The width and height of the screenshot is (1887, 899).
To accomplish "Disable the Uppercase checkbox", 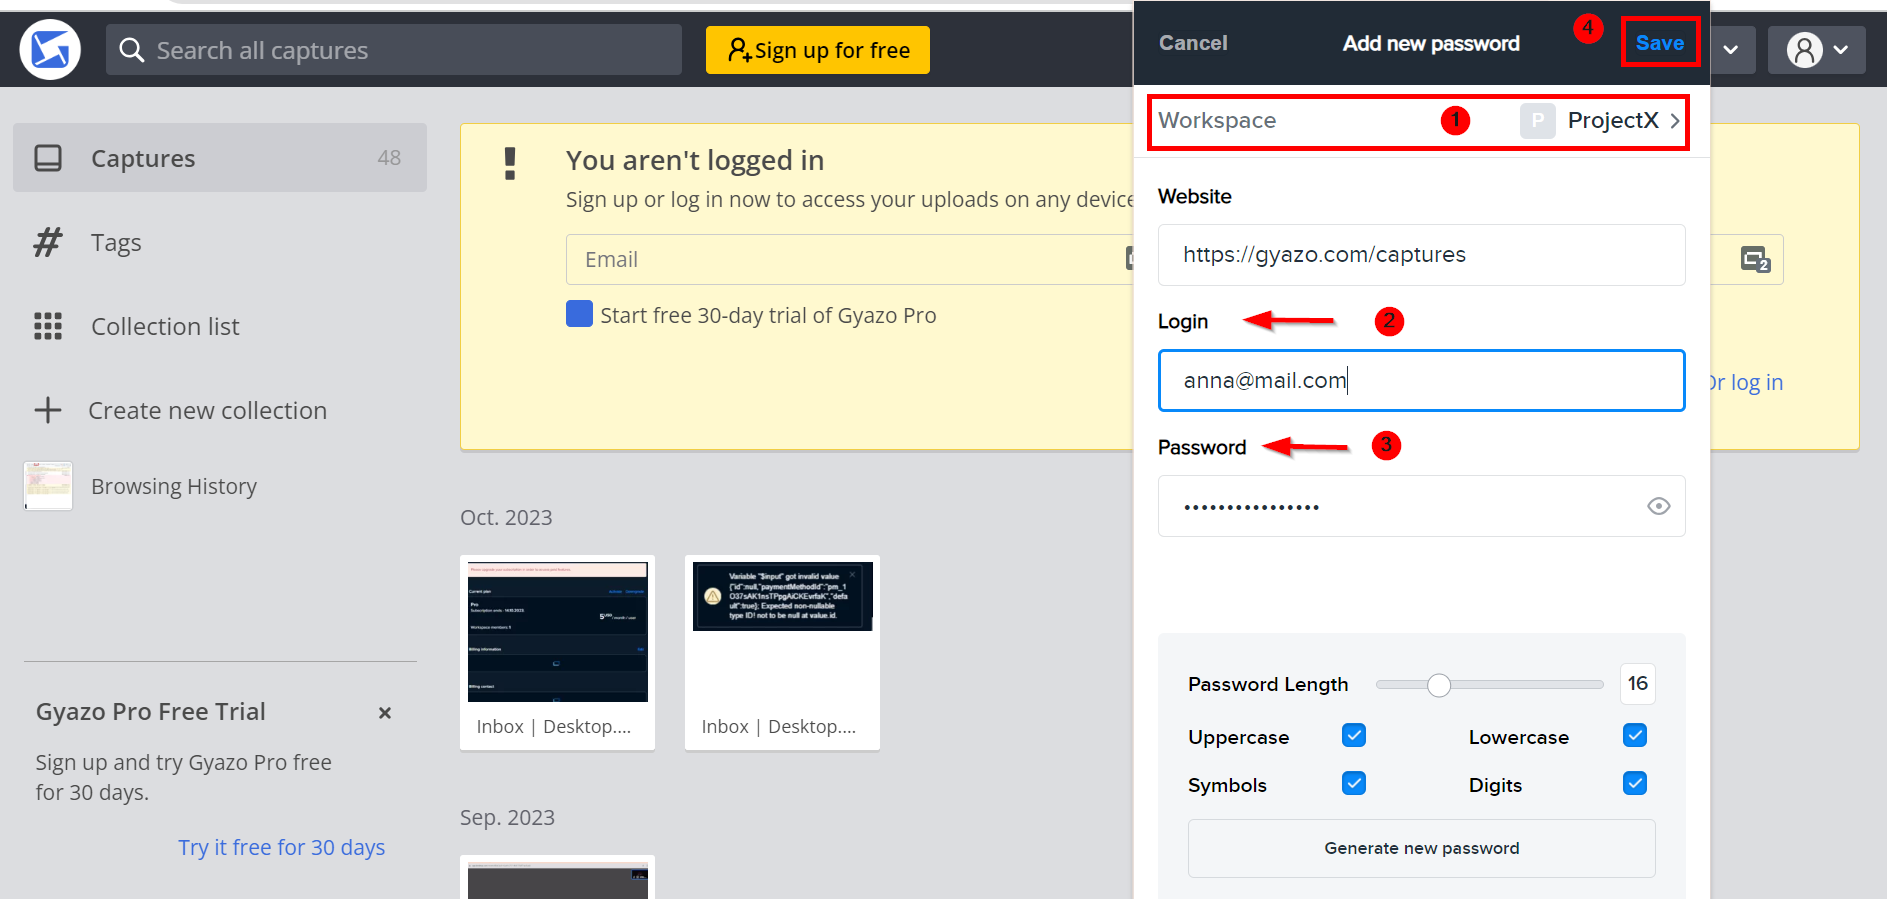I will click(x=1353, y=735).
